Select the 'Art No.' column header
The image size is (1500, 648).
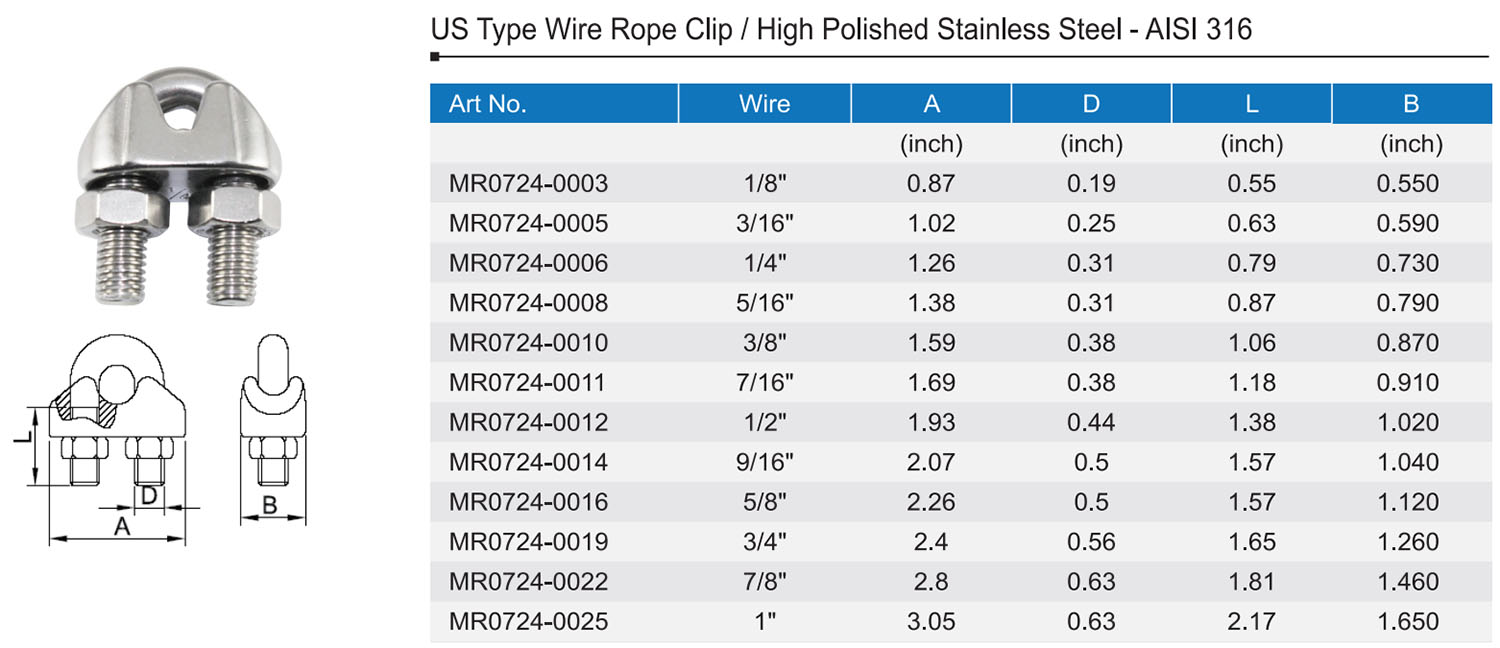488,104
